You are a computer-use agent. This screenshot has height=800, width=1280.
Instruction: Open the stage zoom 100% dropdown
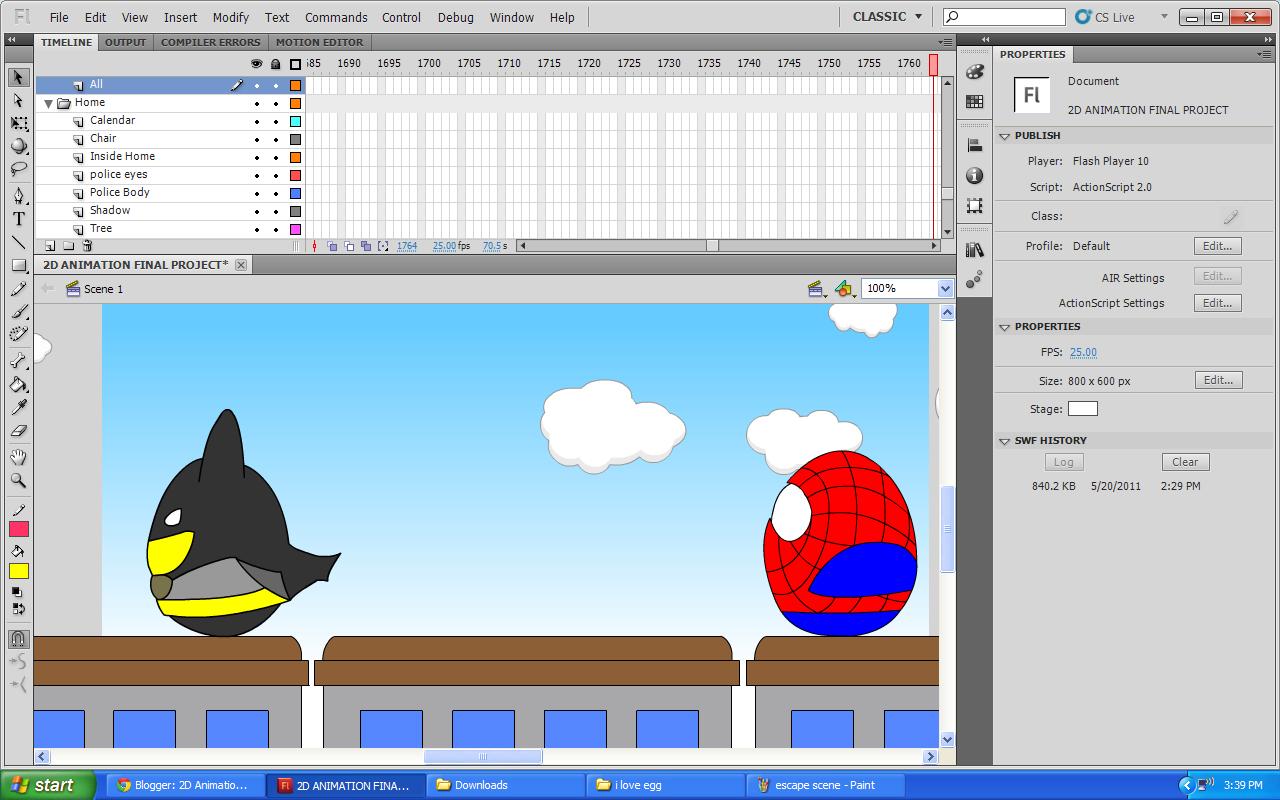pyautogui.click(x=945, y=288)
